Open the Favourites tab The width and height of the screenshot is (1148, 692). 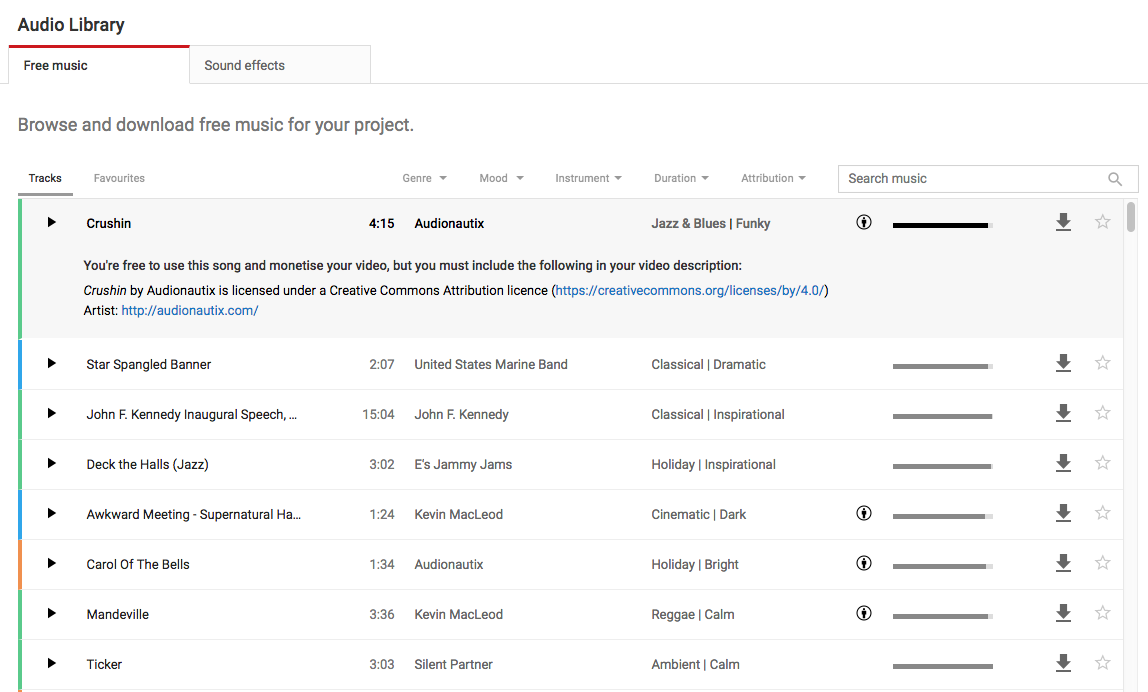point(119,178)
